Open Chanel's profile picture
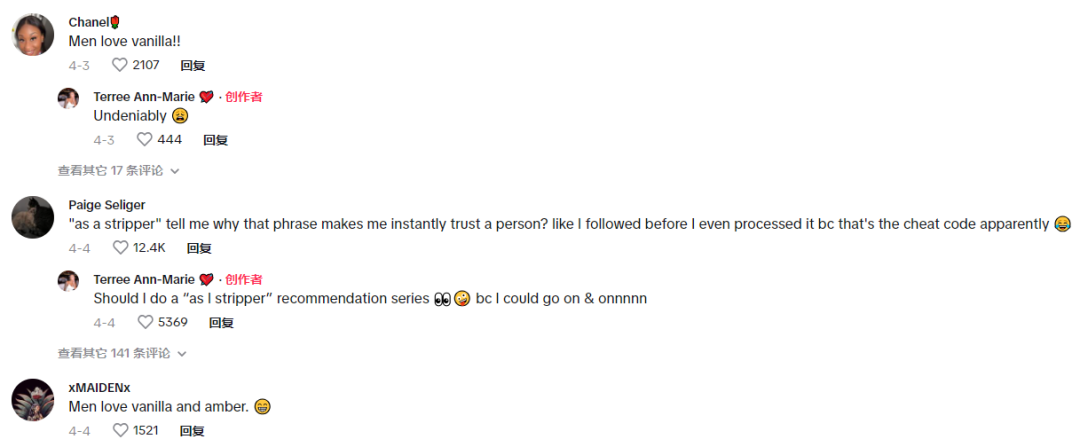The height and width of the screenshot is (447, 1080). click(x=32, y=35)
